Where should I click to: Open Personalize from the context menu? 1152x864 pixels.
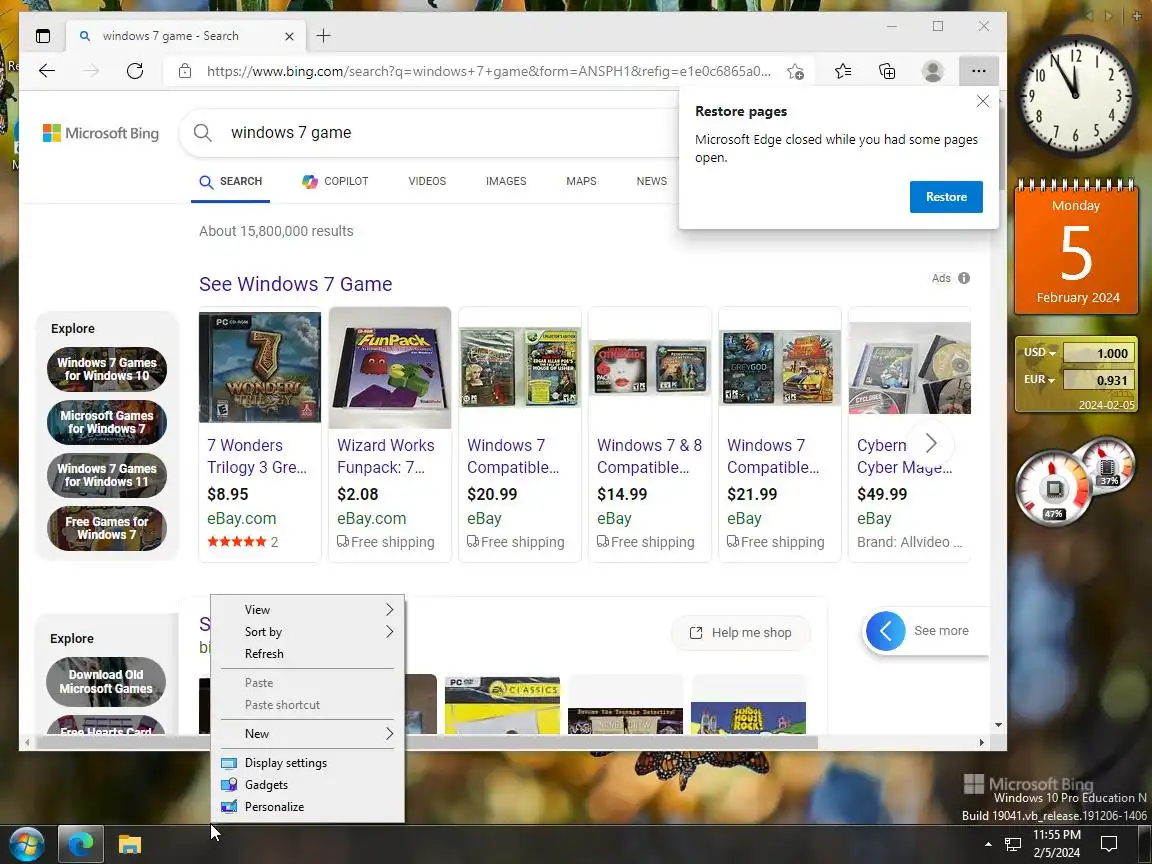click(307, 807)
